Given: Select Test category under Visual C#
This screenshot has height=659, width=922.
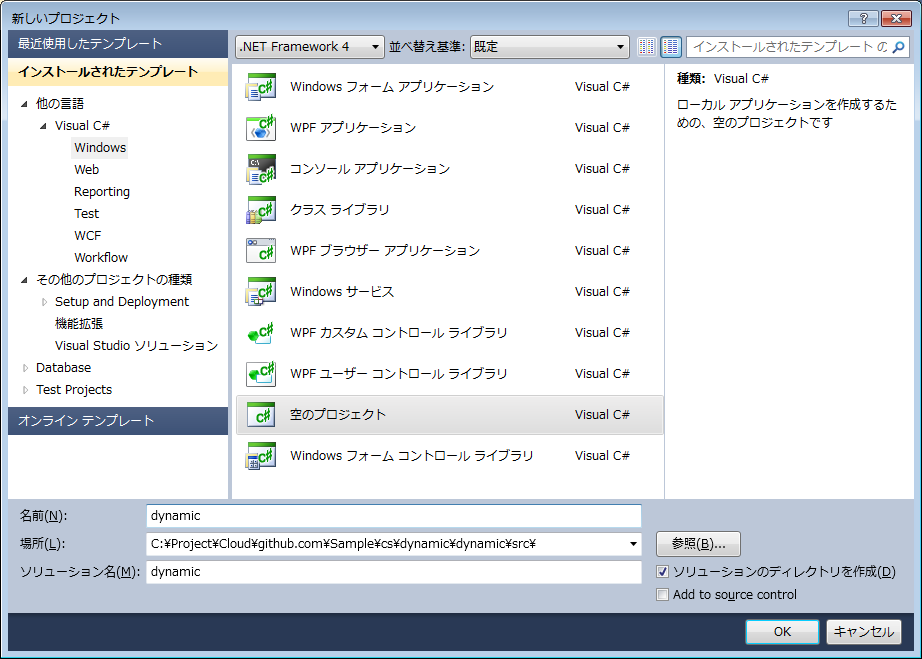Looking at the screenshot, I should (x=86, y=213).
